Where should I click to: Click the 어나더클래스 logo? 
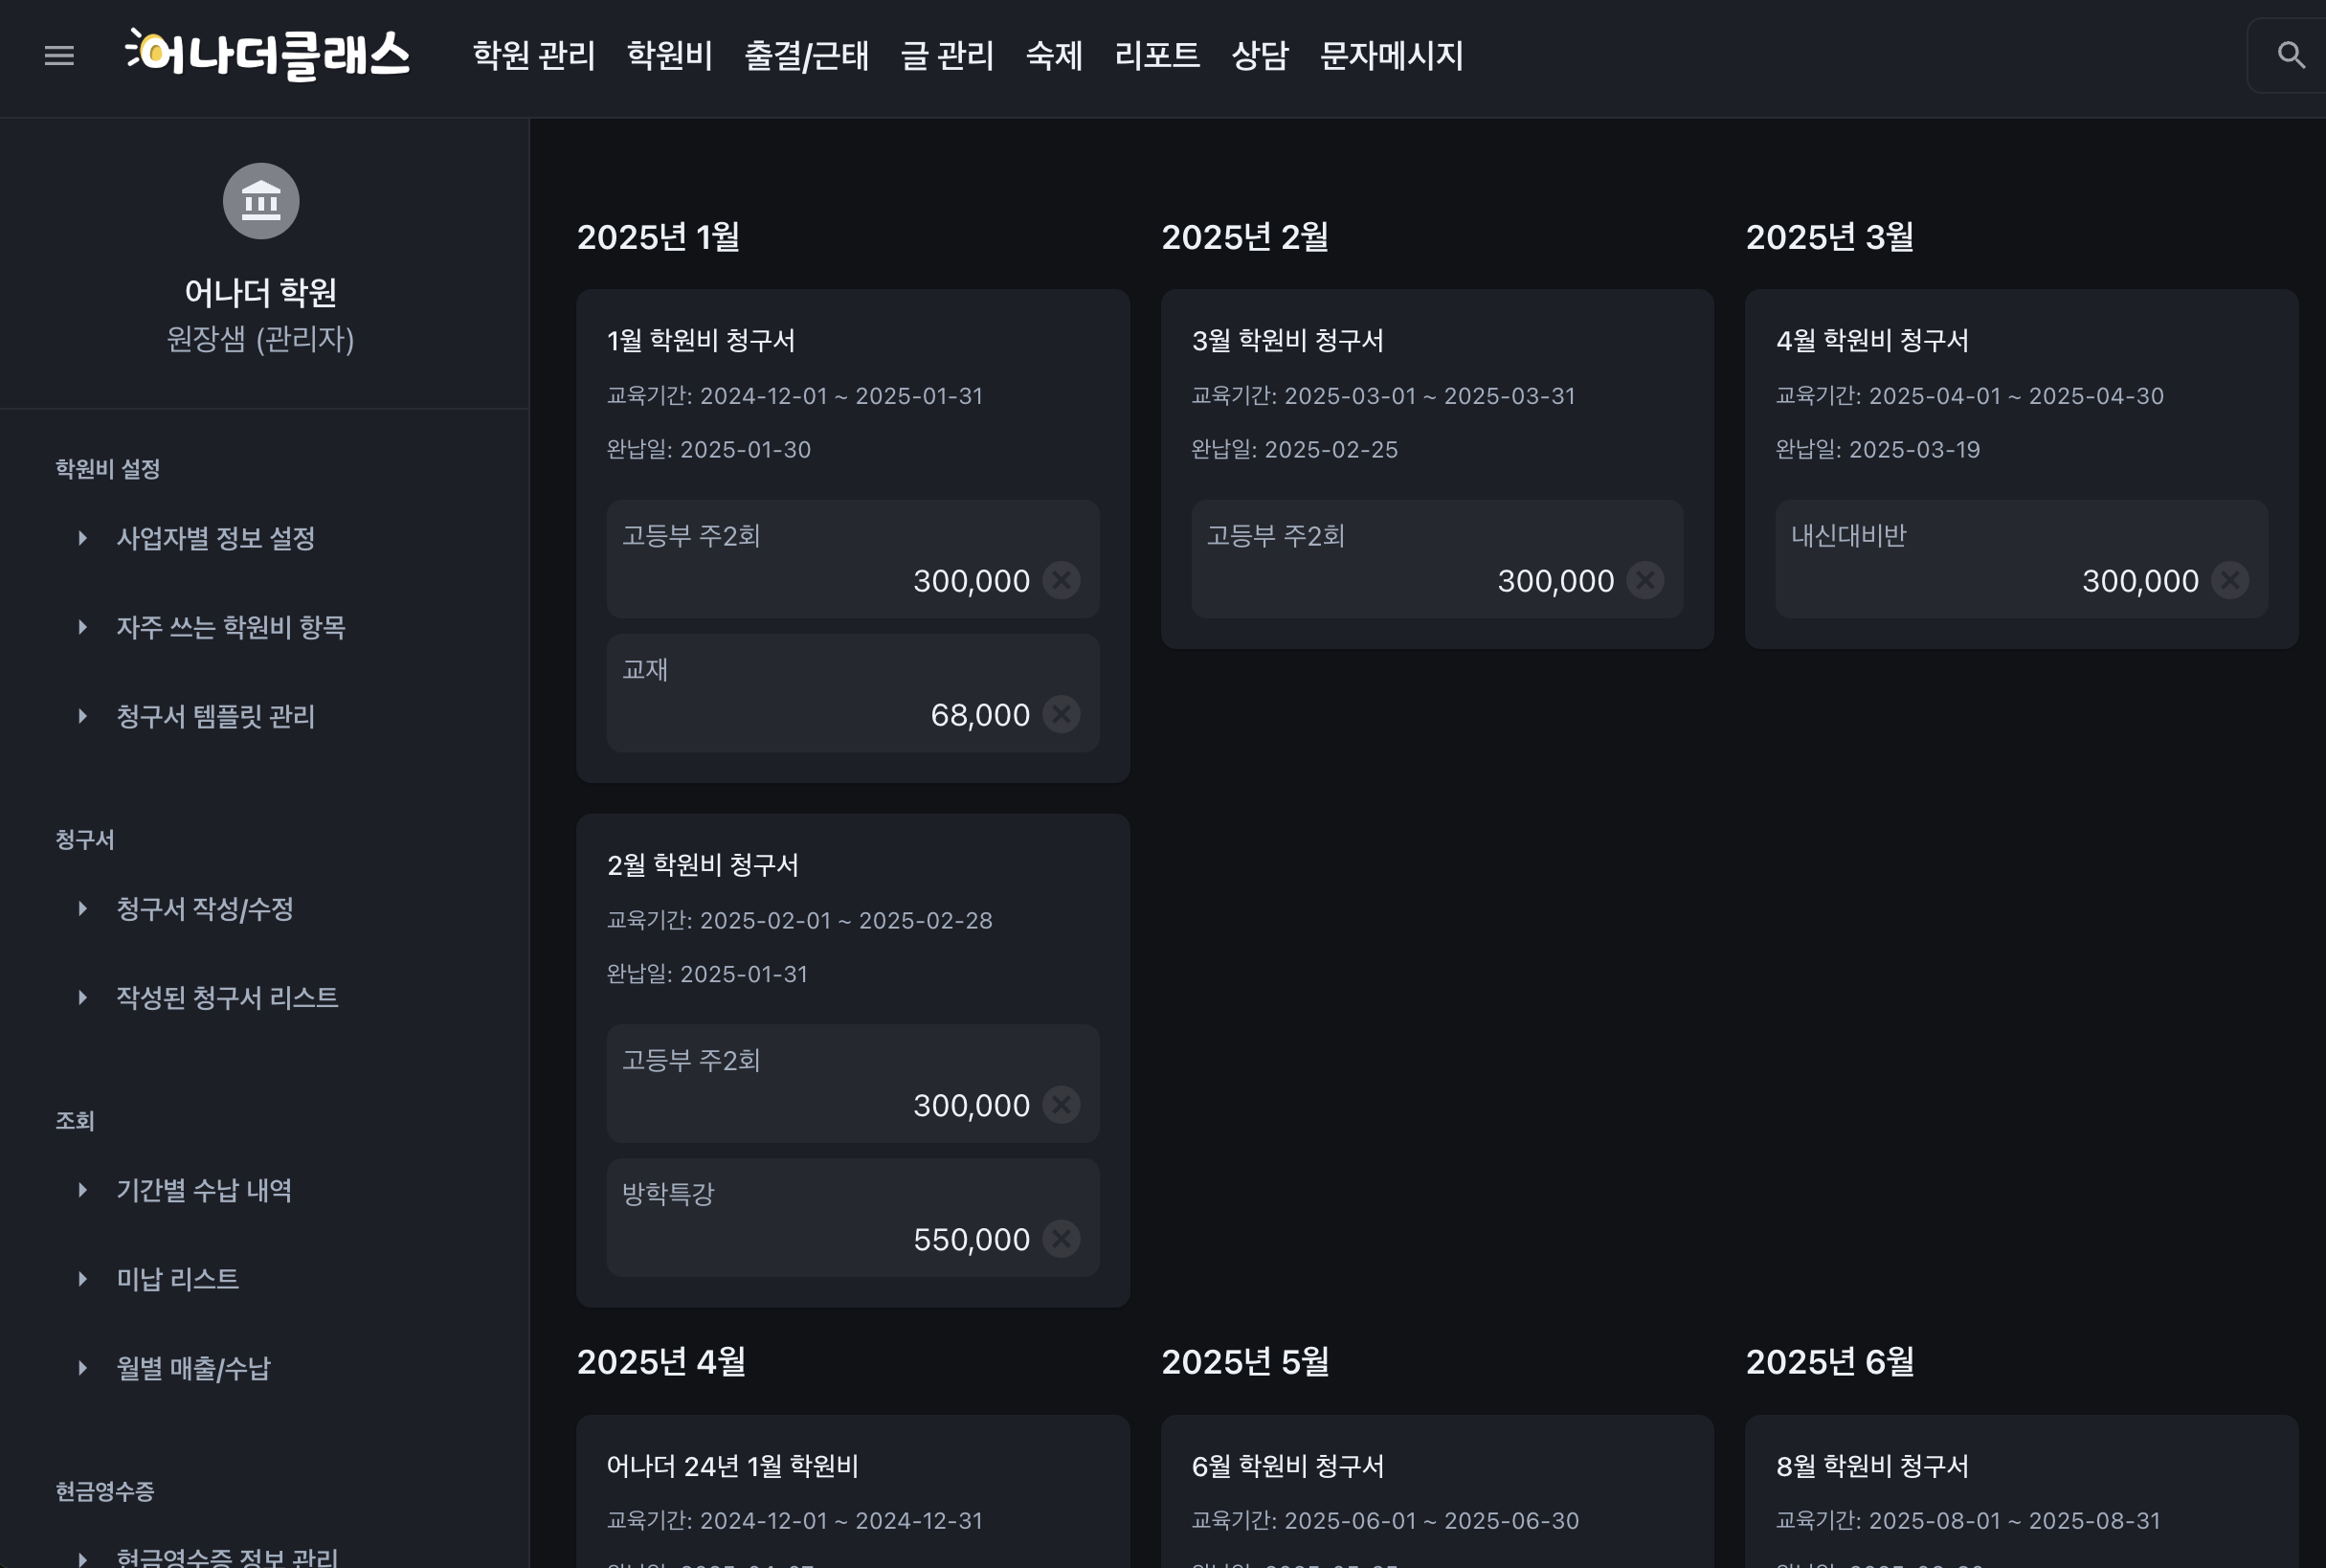pos(268,55)
